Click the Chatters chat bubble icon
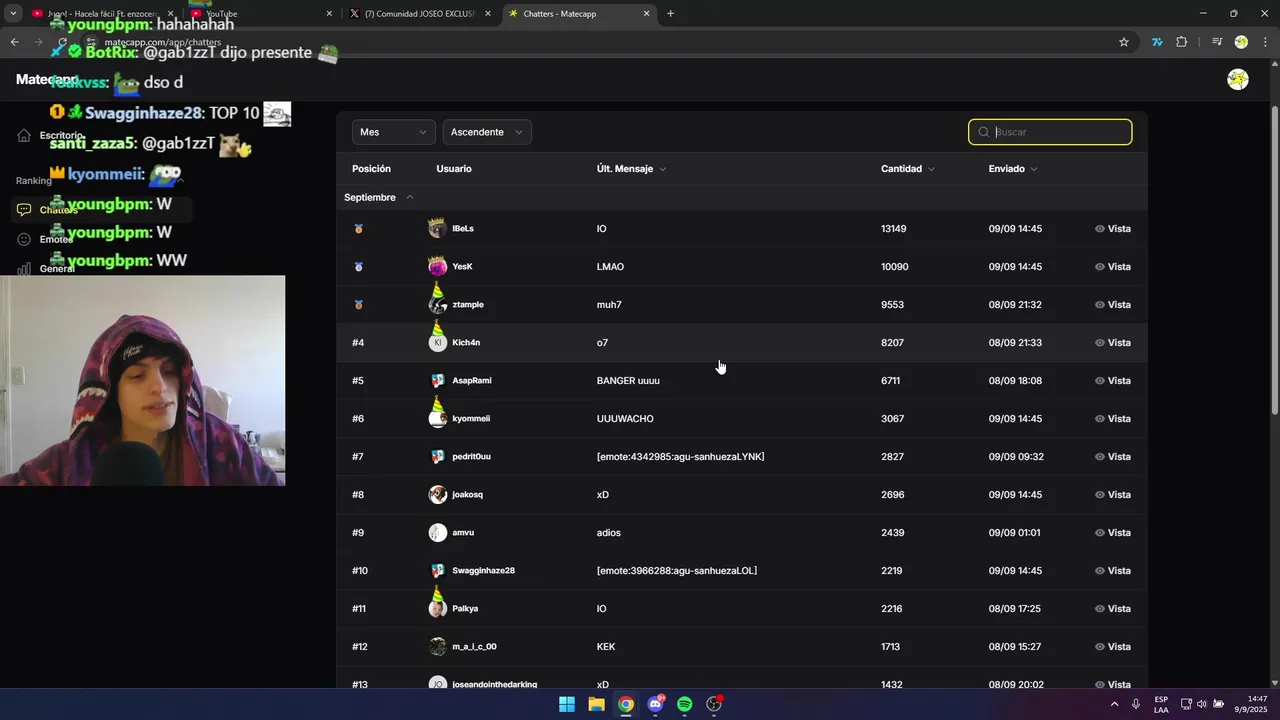1280x720 pixels. coord(24,210)
